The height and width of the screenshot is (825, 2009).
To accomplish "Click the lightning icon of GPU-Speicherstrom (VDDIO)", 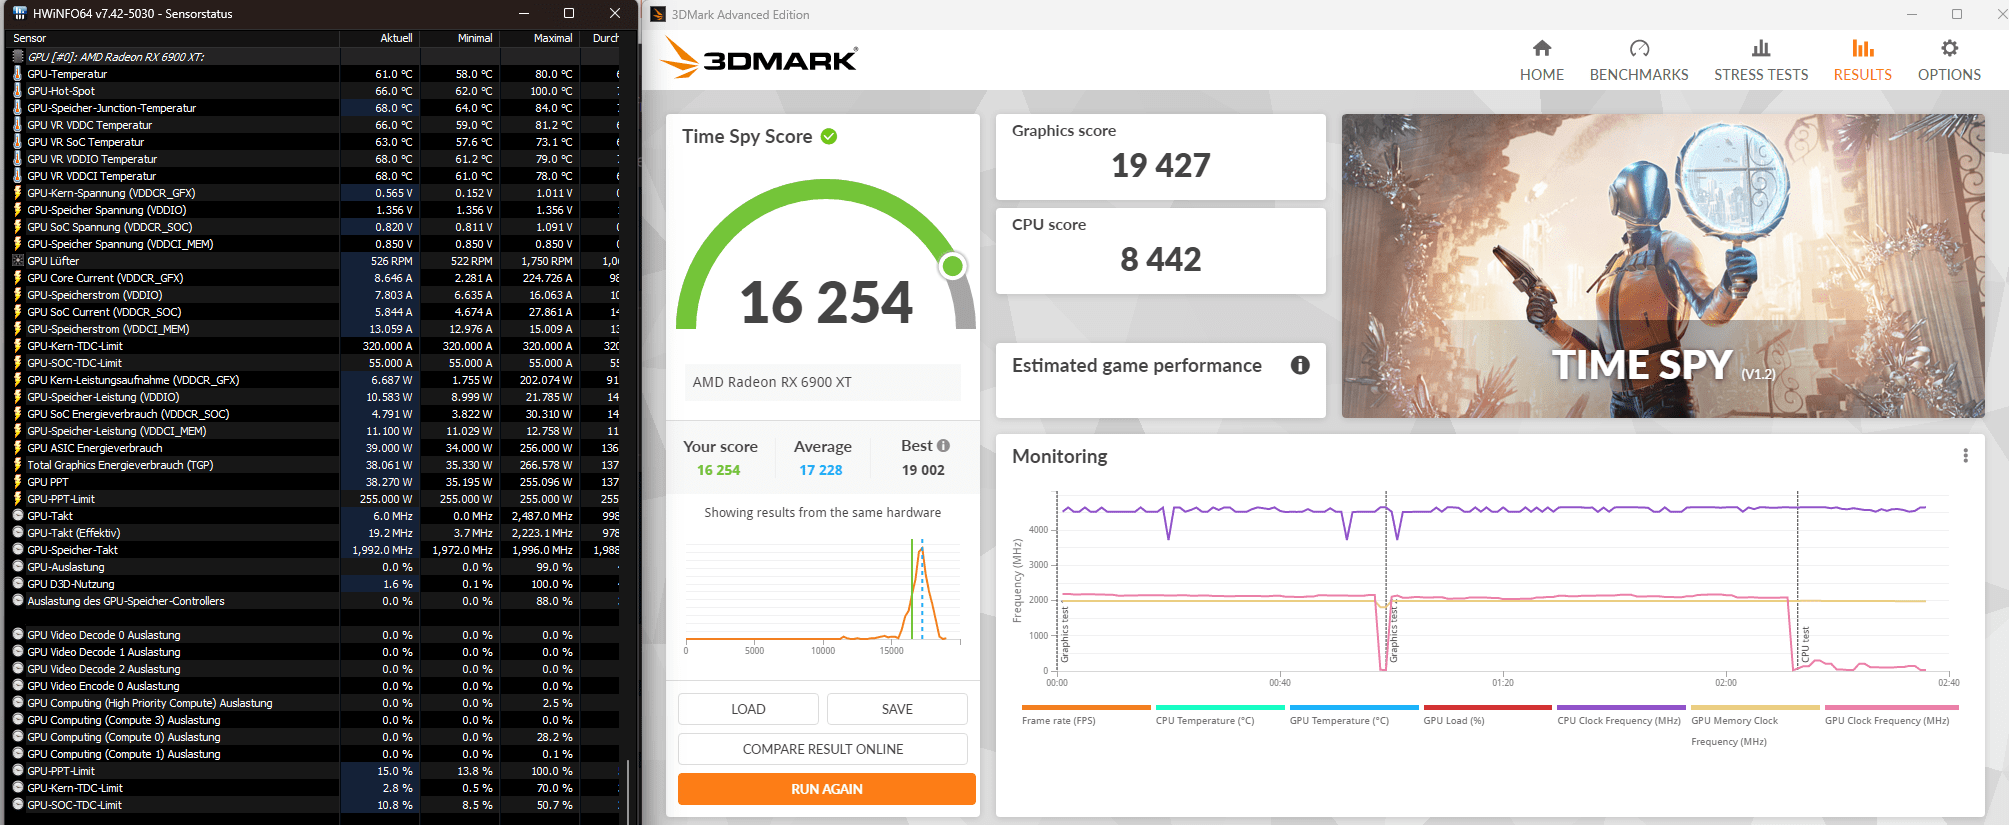I will (17, 295).
